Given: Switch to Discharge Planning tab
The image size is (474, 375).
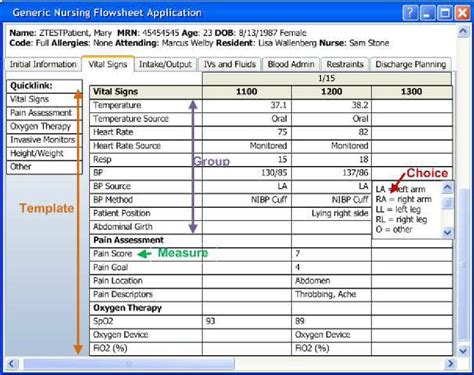Looking at the screenshot, I should coord(411,64).
